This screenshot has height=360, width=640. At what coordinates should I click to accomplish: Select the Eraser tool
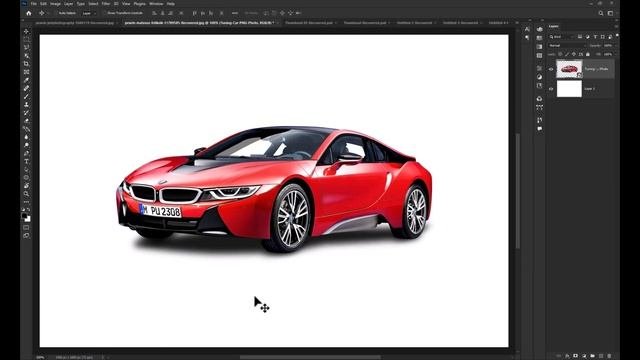(27, 121)
